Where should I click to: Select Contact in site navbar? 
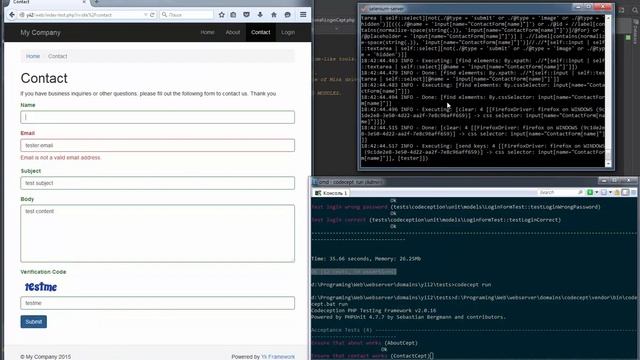click(x=260, y=32)
